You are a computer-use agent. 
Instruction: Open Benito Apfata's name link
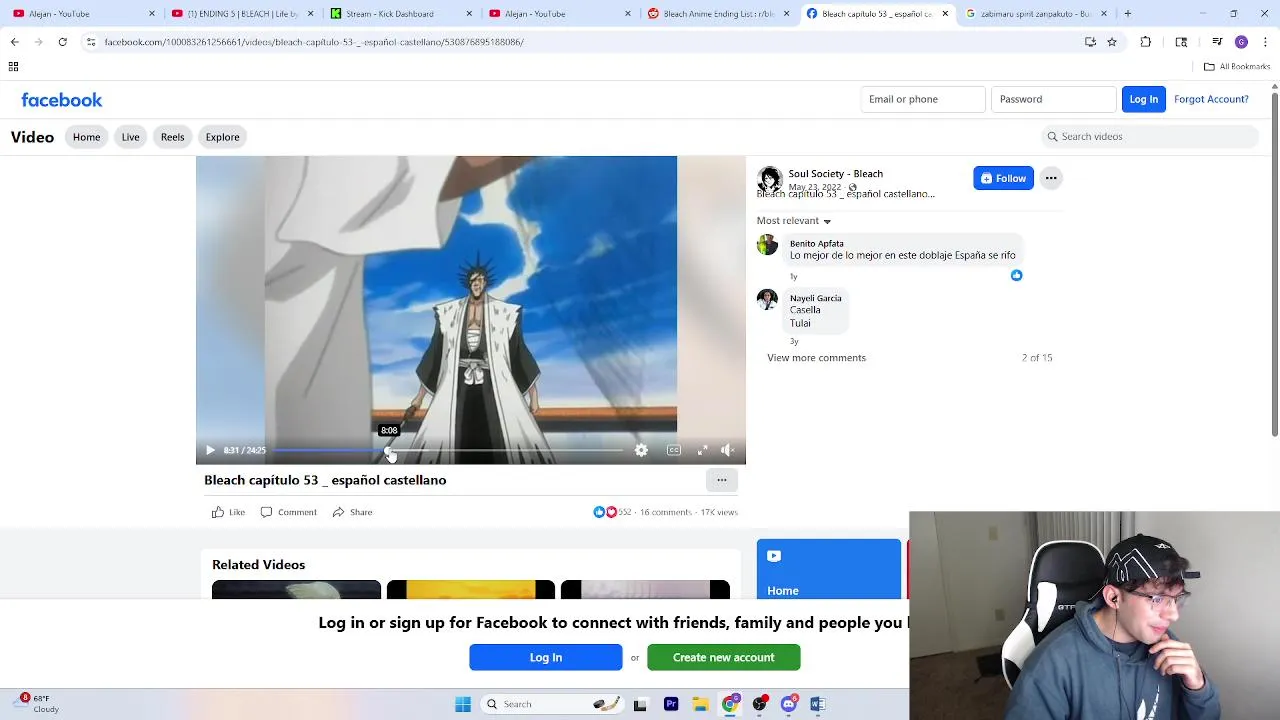[816, 244]
